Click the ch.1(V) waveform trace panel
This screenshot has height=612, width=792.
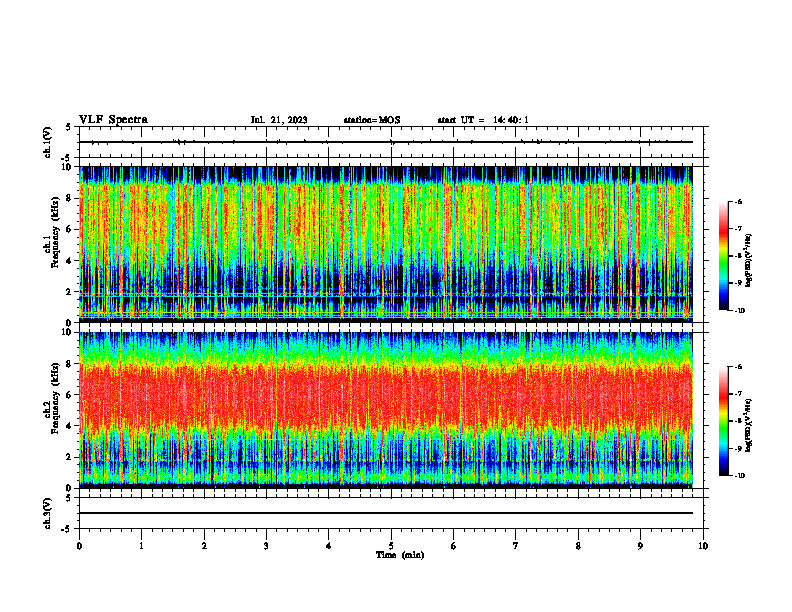click(x=391, y=142)
